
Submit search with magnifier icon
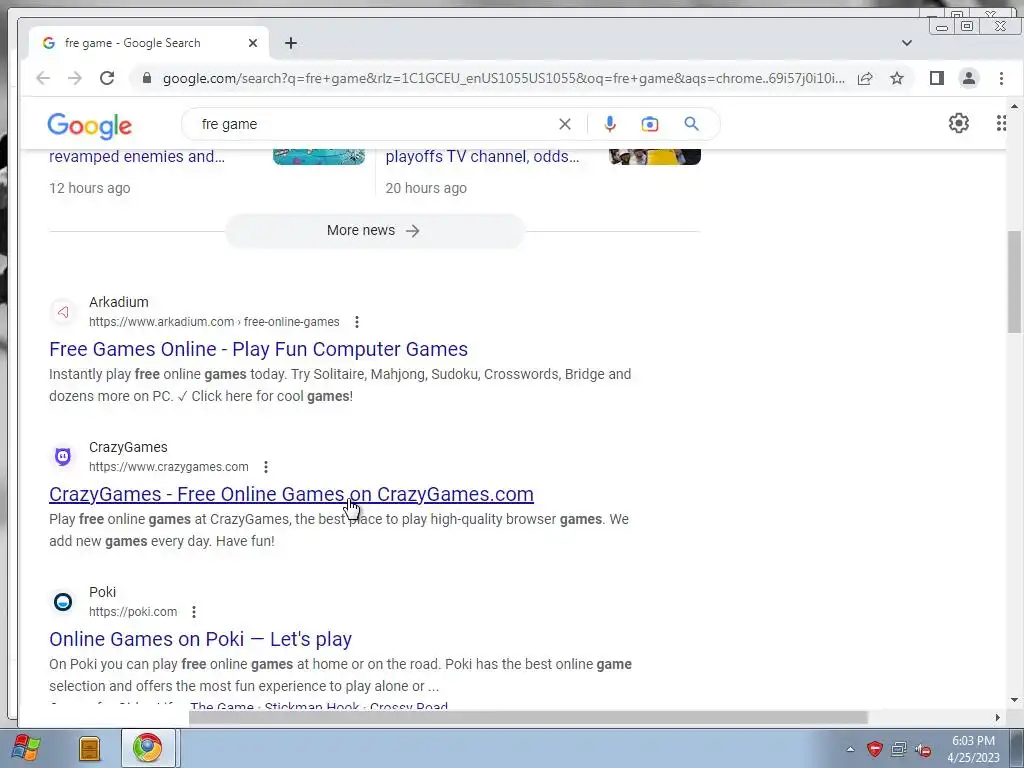(x=692, y=124)
